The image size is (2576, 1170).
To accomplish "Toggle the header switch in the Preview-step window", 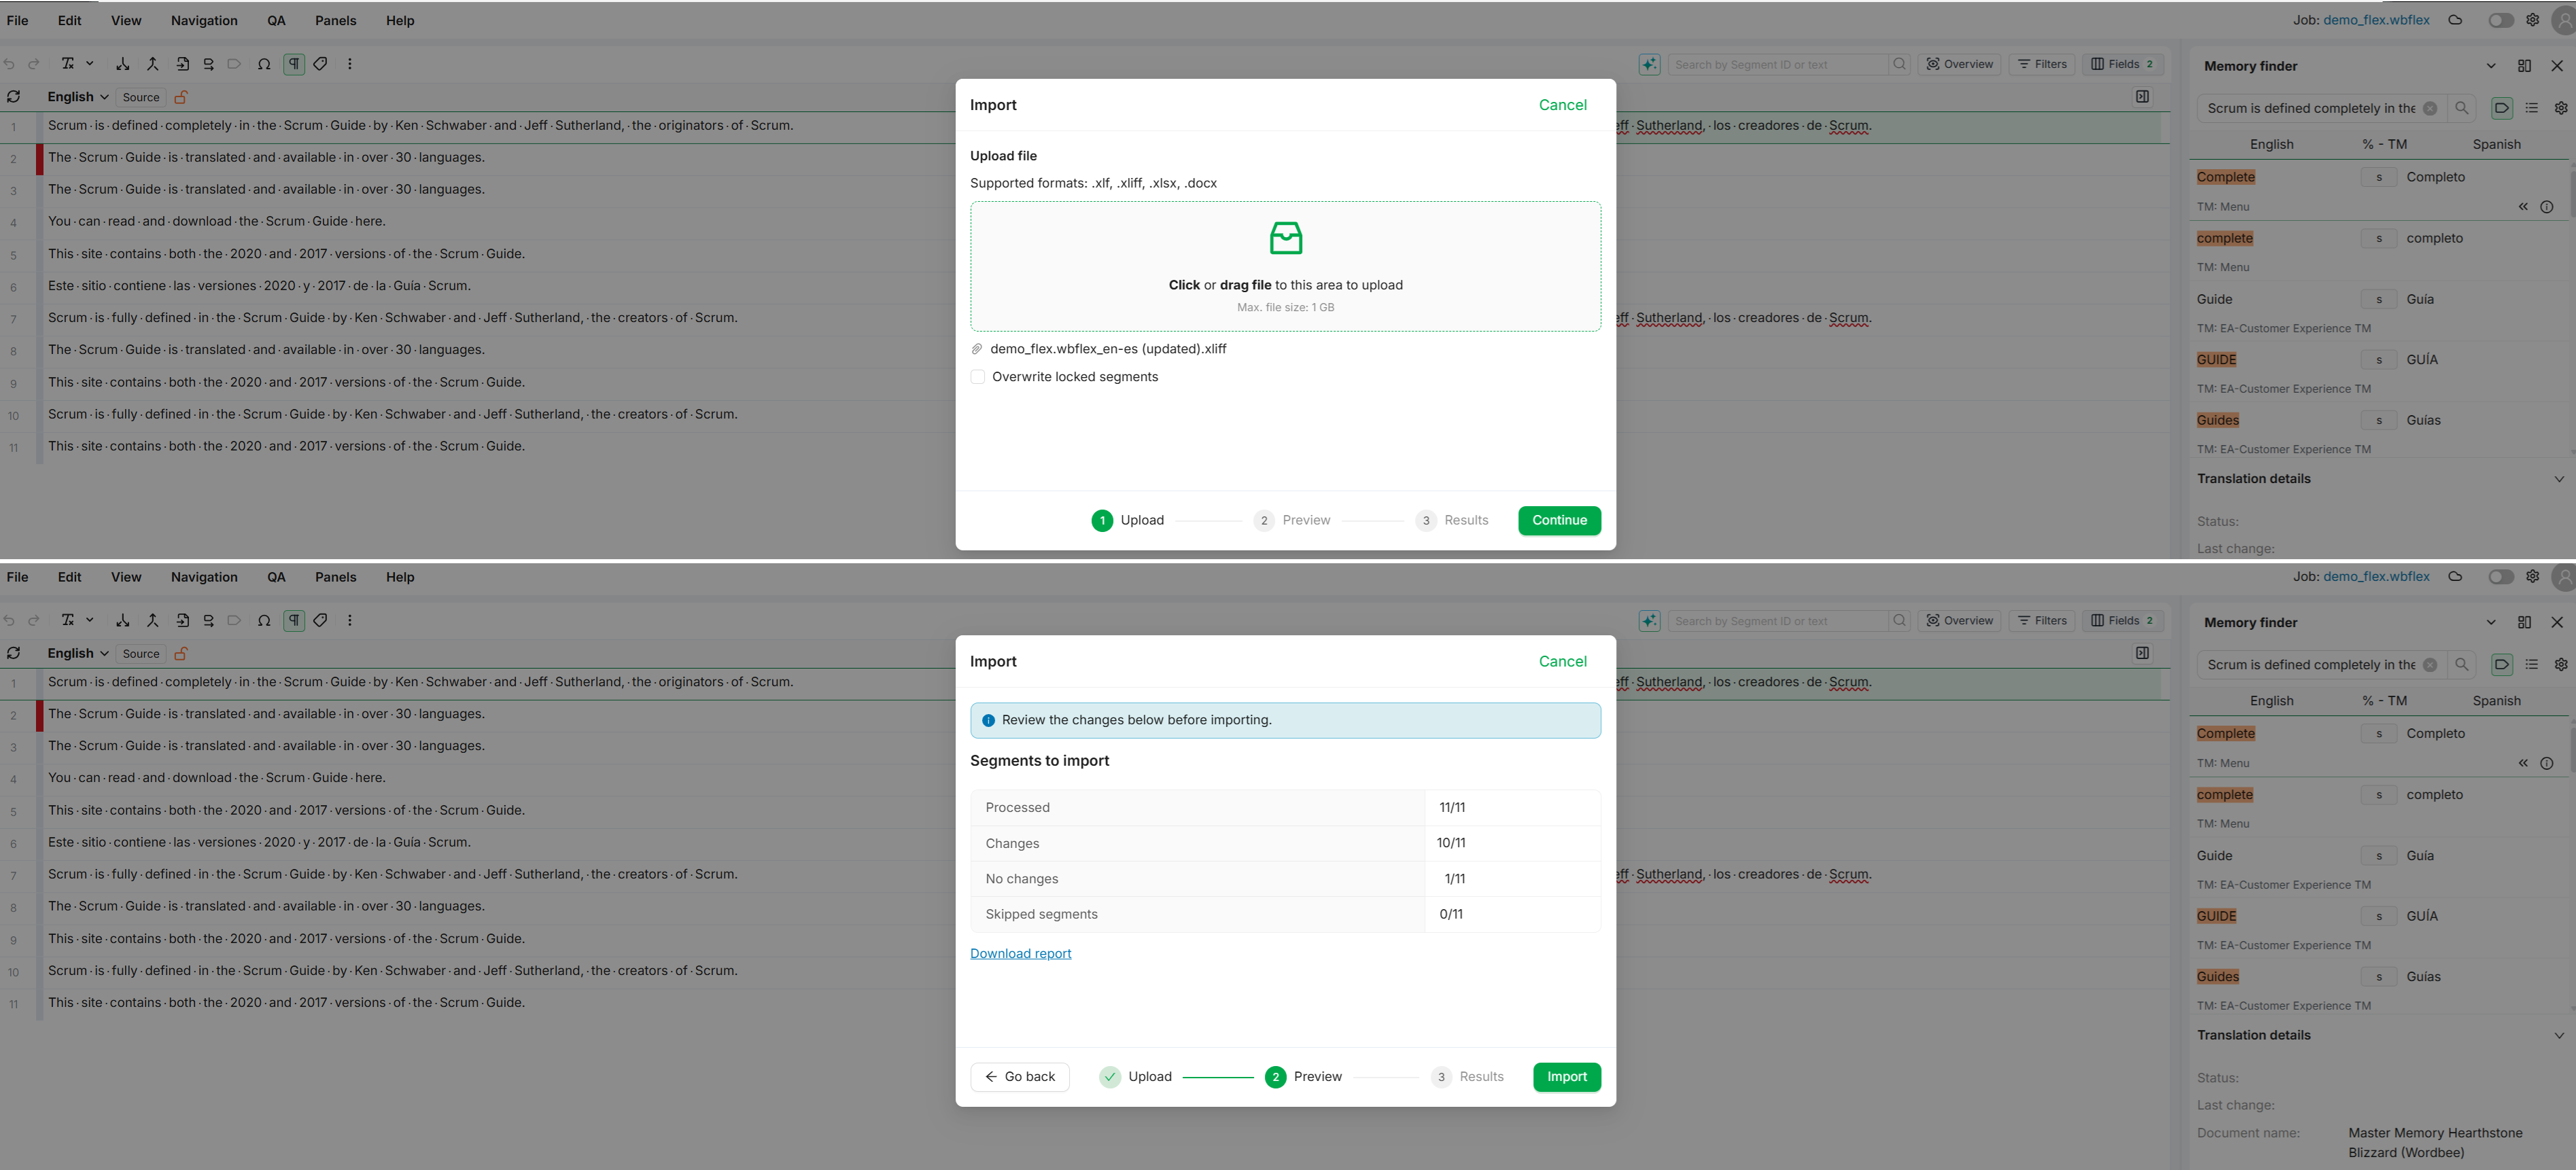I will coord(2501,577).
